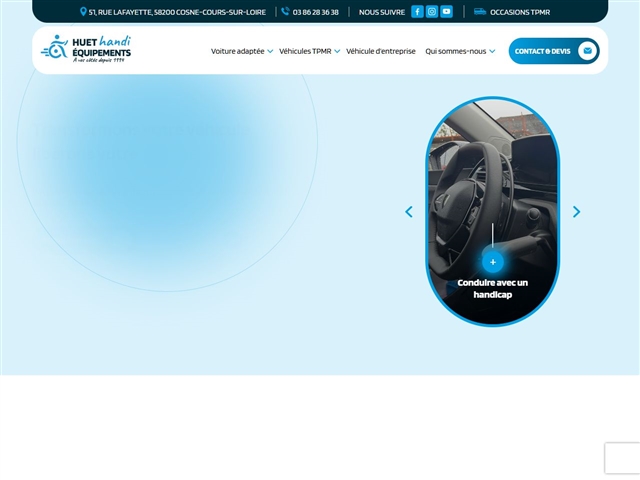Go to previous carousel slide
The width and height of the screenshot is (640, 480).
[408, 212]
